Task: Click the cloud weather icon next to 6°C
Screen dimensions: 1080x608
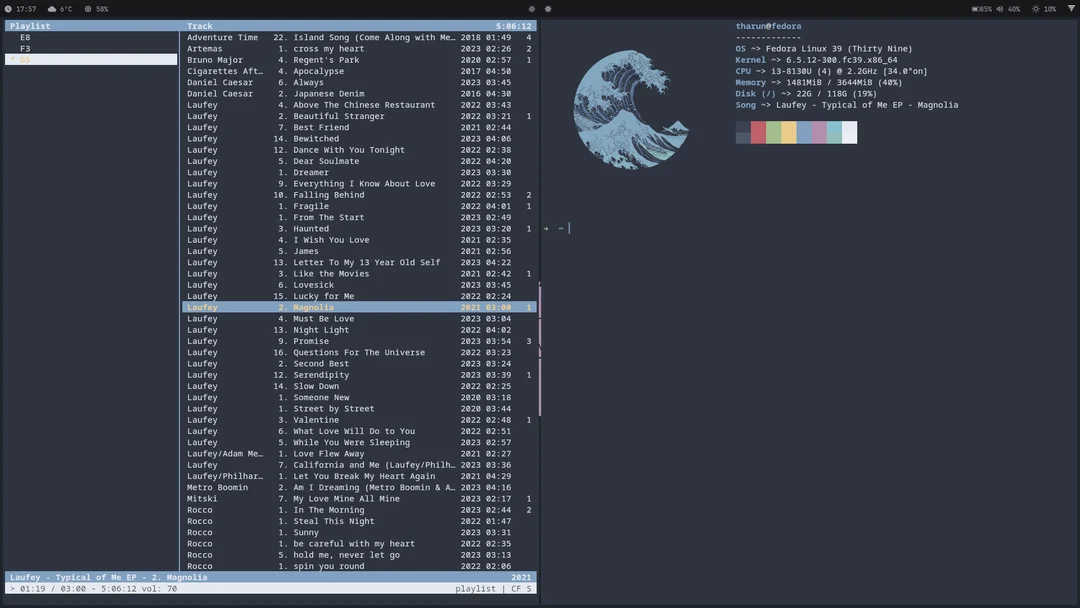Action: [51, 7]
